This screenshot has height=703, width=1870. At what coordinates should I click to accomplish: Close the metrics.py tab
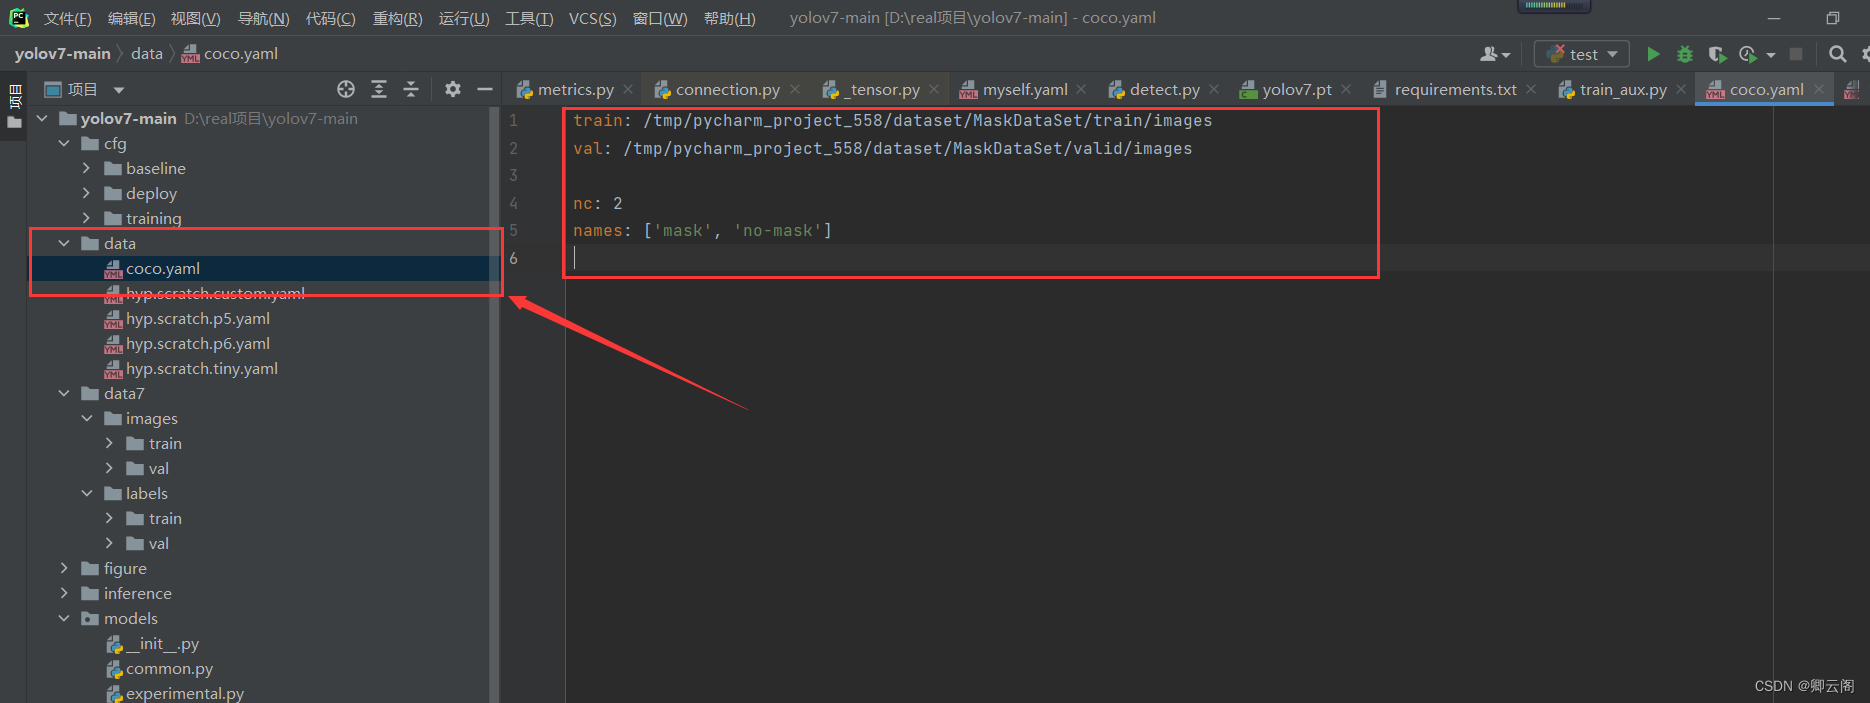pyautogui.click(x=628, y=89)
